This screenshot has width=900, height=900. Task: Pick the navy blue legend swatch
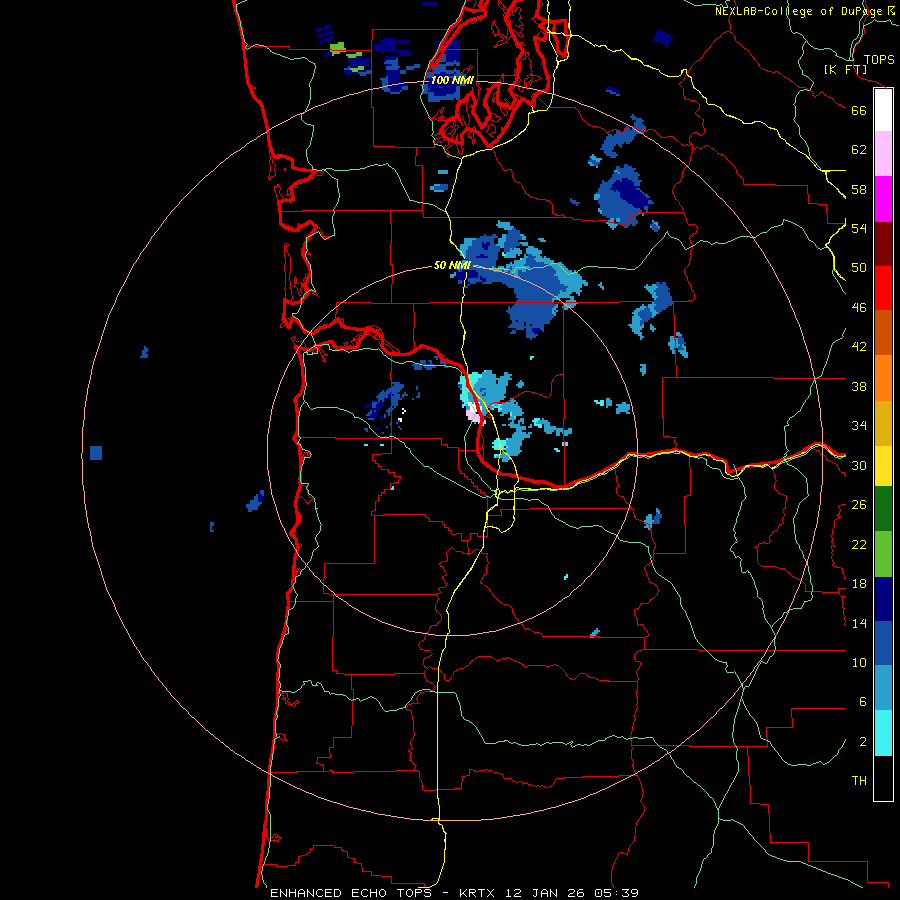click(883, 599)
